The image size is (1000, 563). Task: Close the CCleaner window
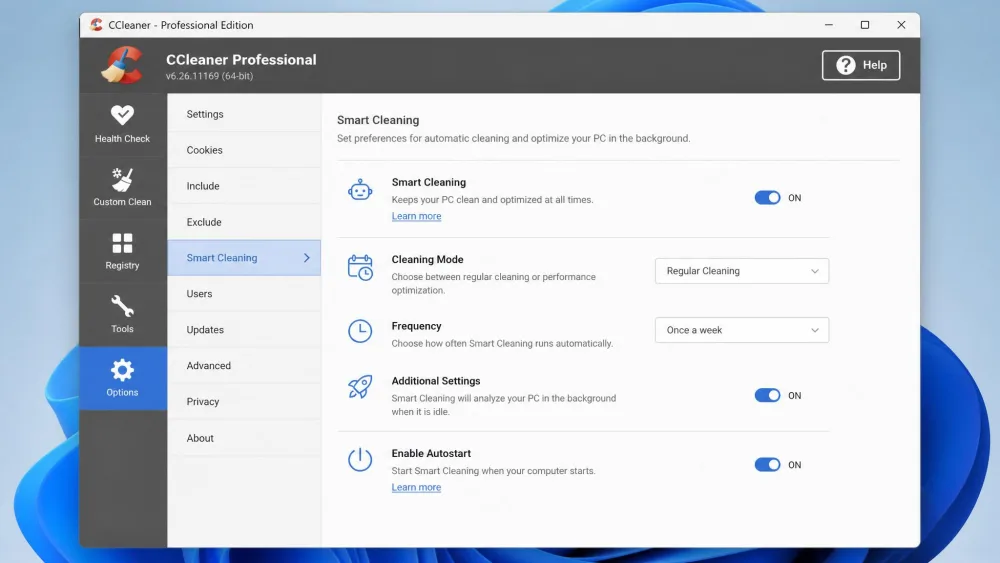pos(901,25)
